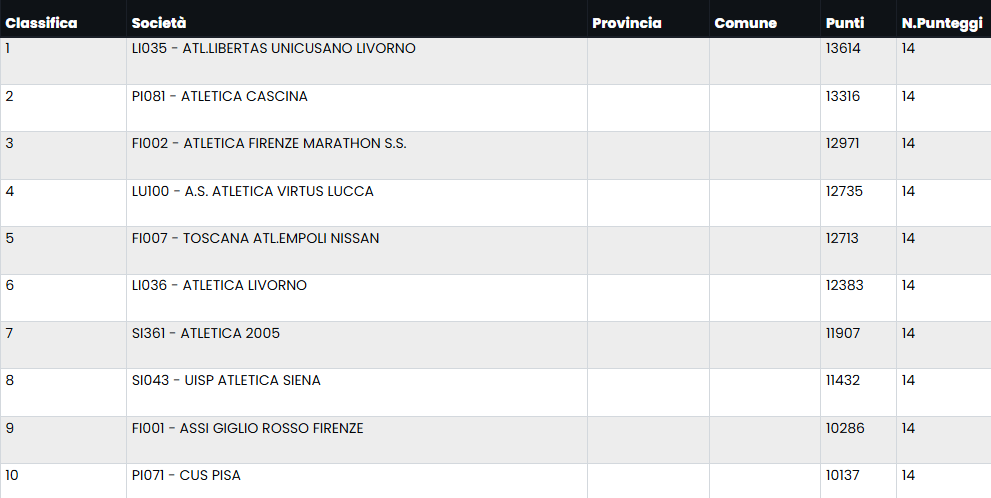991x498 pixels.
Task: Select ATL.LIBERTAS UNICUSANO LIVORNO team name
Action: pyautogui.click(x=273, y=49)
